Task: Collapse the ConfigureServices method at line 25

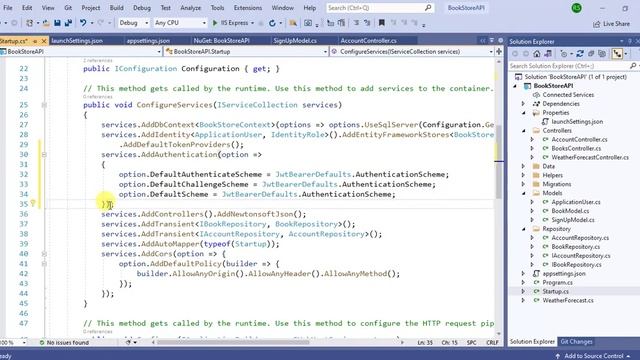Action: (44, 105)
